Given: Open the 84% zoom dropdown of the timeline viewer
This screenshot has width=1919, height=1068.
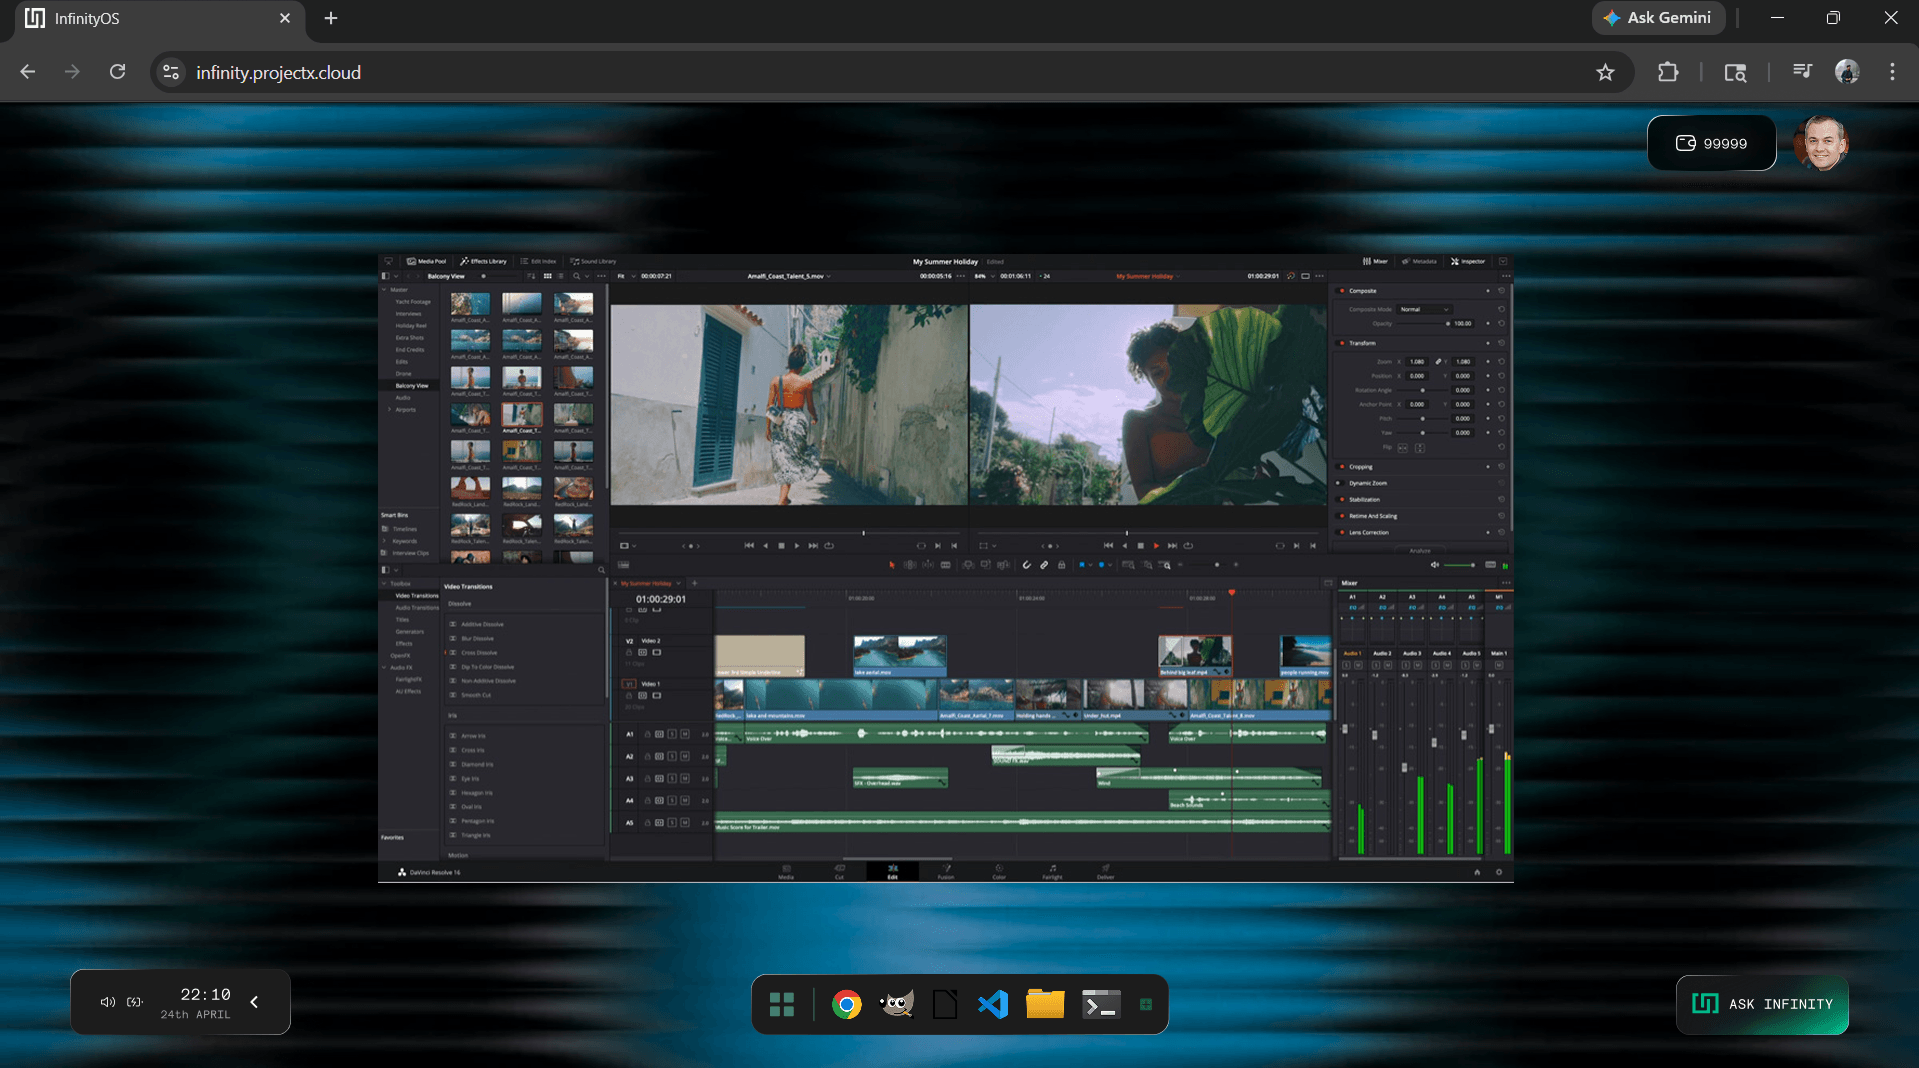Looking at the screenshot, I should point(986,276).
